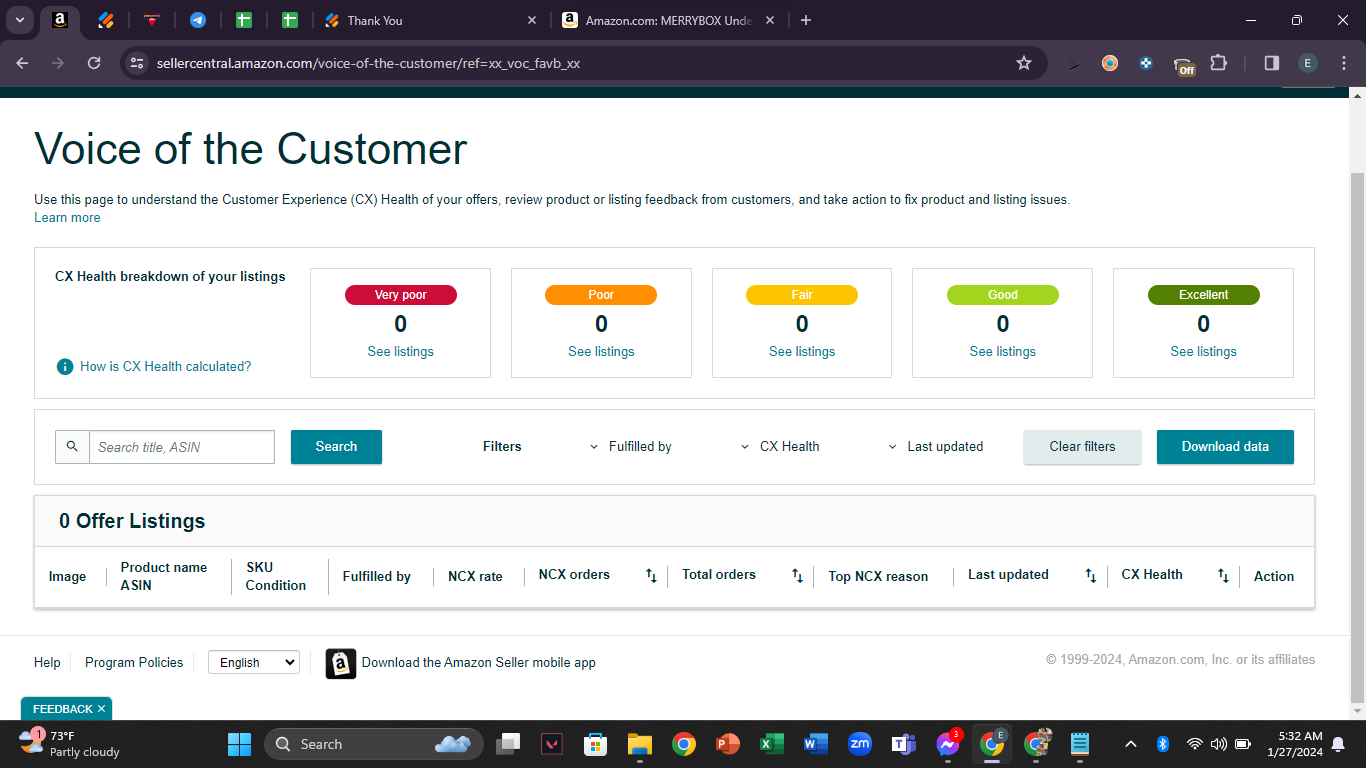The width and height of the screenshot is (1366, 768).
Task: Go back to the previous page
Action: (23, 63)
